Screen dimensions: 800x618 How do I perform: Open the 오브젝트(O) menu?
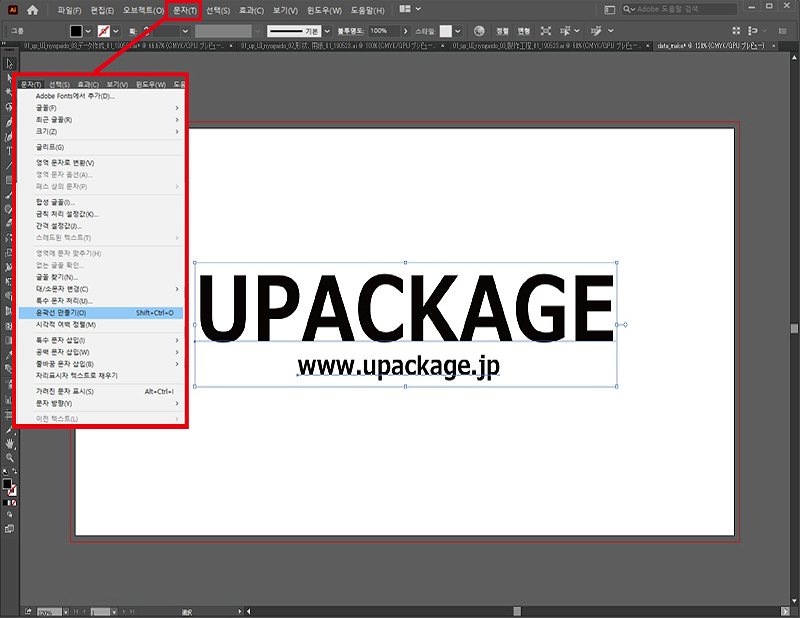point(143,10)
